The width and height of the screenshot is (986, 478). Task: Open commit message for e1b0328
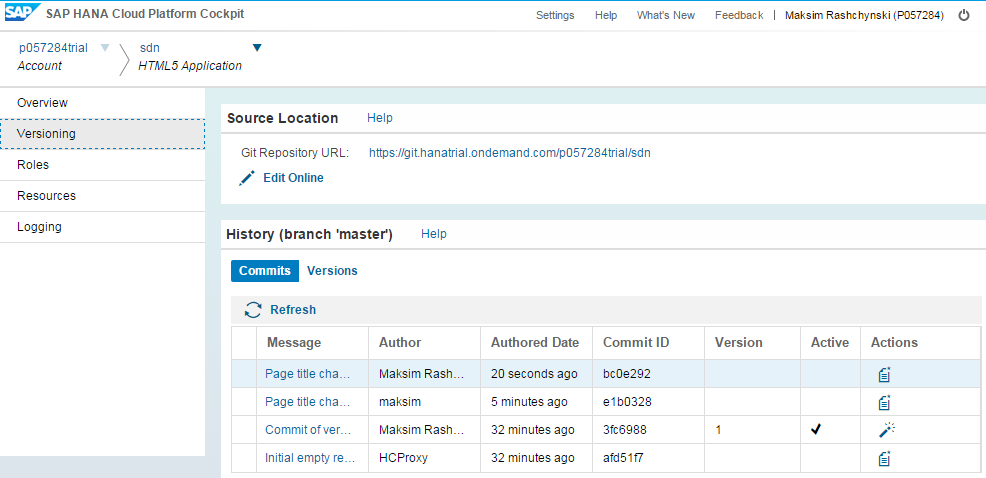pyautogui.click(x=307, y=401)
